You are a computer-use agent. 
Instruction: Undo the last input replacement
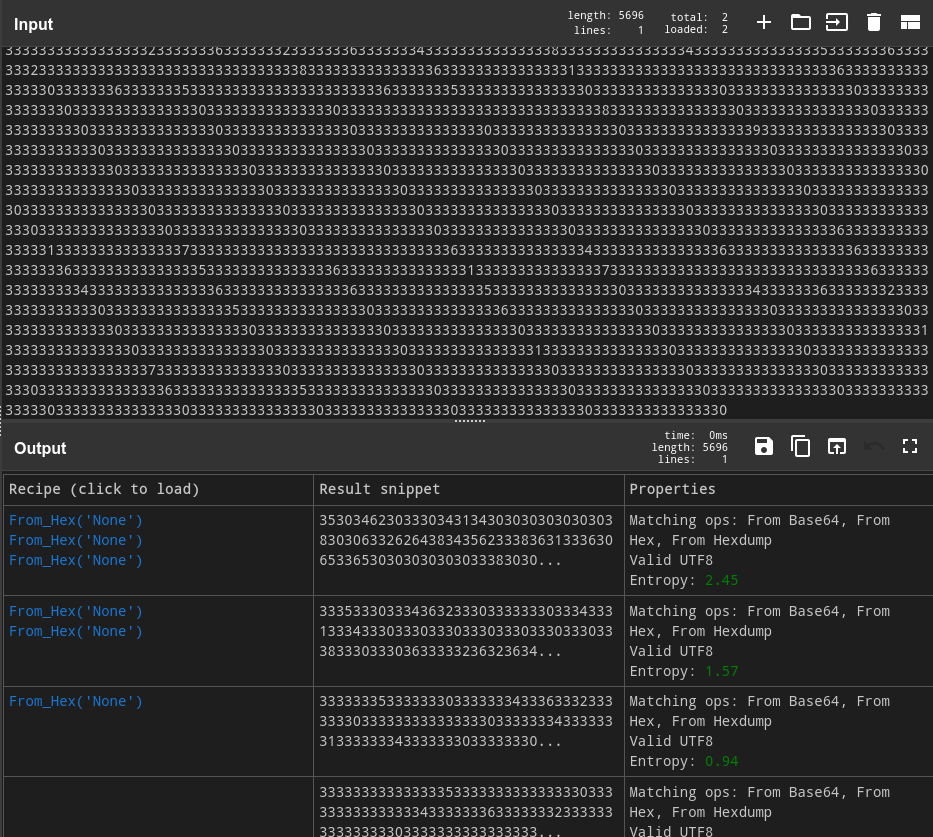click(873, 446)
